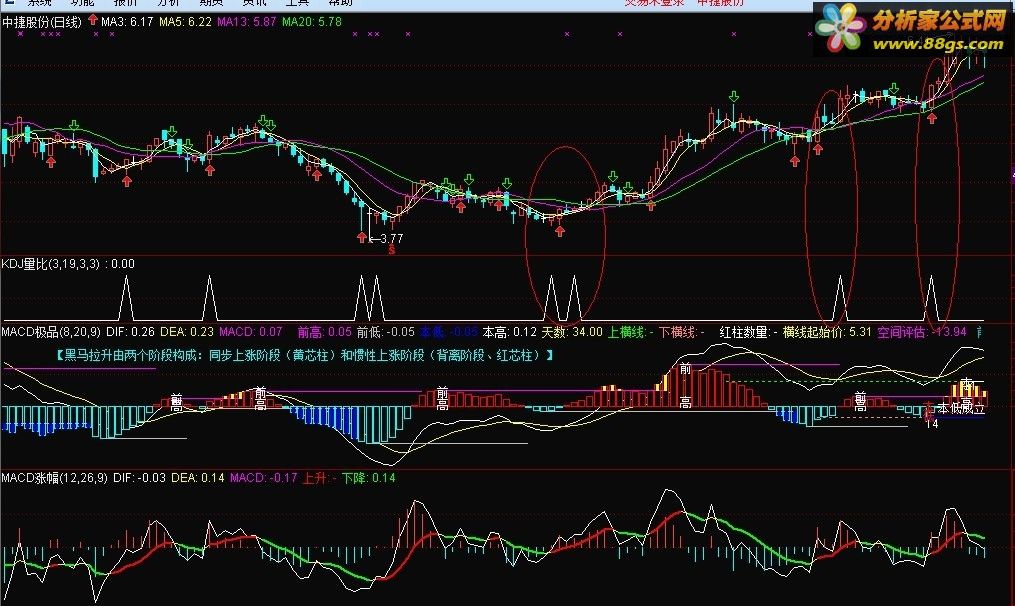The height and width of the screenshot is (606, 1015).
Task: Click the MACD极品(8,20,9) indicator name
Action: (x=51, y=331)
